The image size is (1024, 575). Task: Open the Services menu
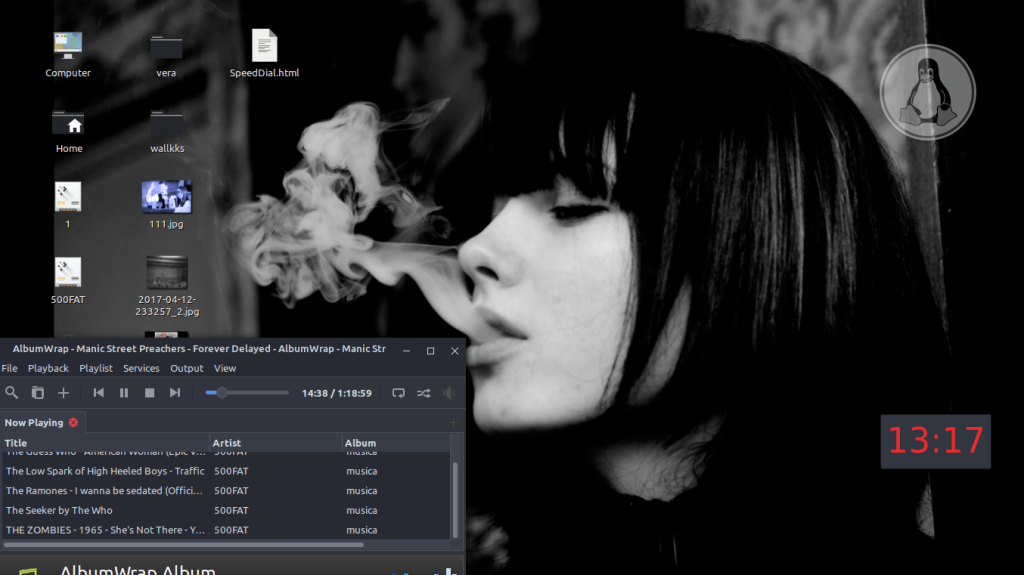pos(141,368)
